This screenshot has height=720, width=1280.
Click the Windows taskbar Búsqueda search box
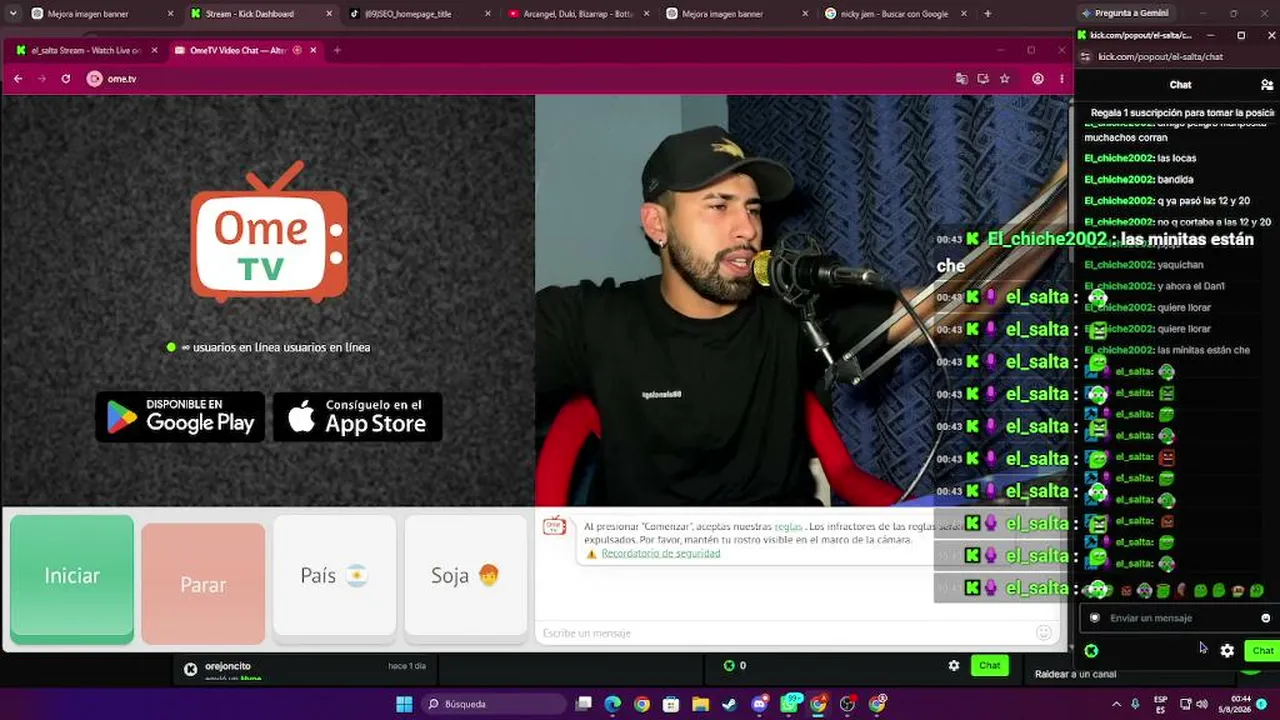point(493,704)
